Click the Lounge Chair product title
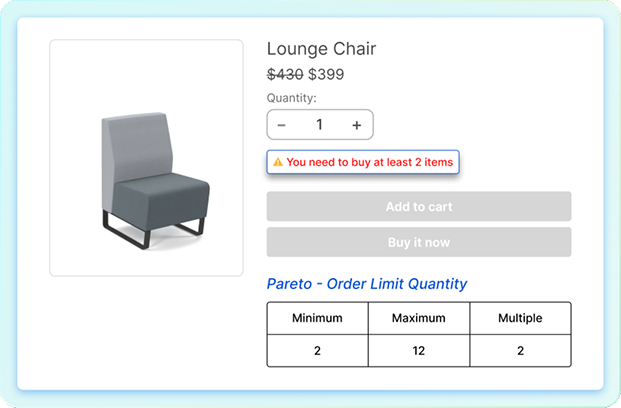Screen dimensions: 621x408 tap(321, 49)
